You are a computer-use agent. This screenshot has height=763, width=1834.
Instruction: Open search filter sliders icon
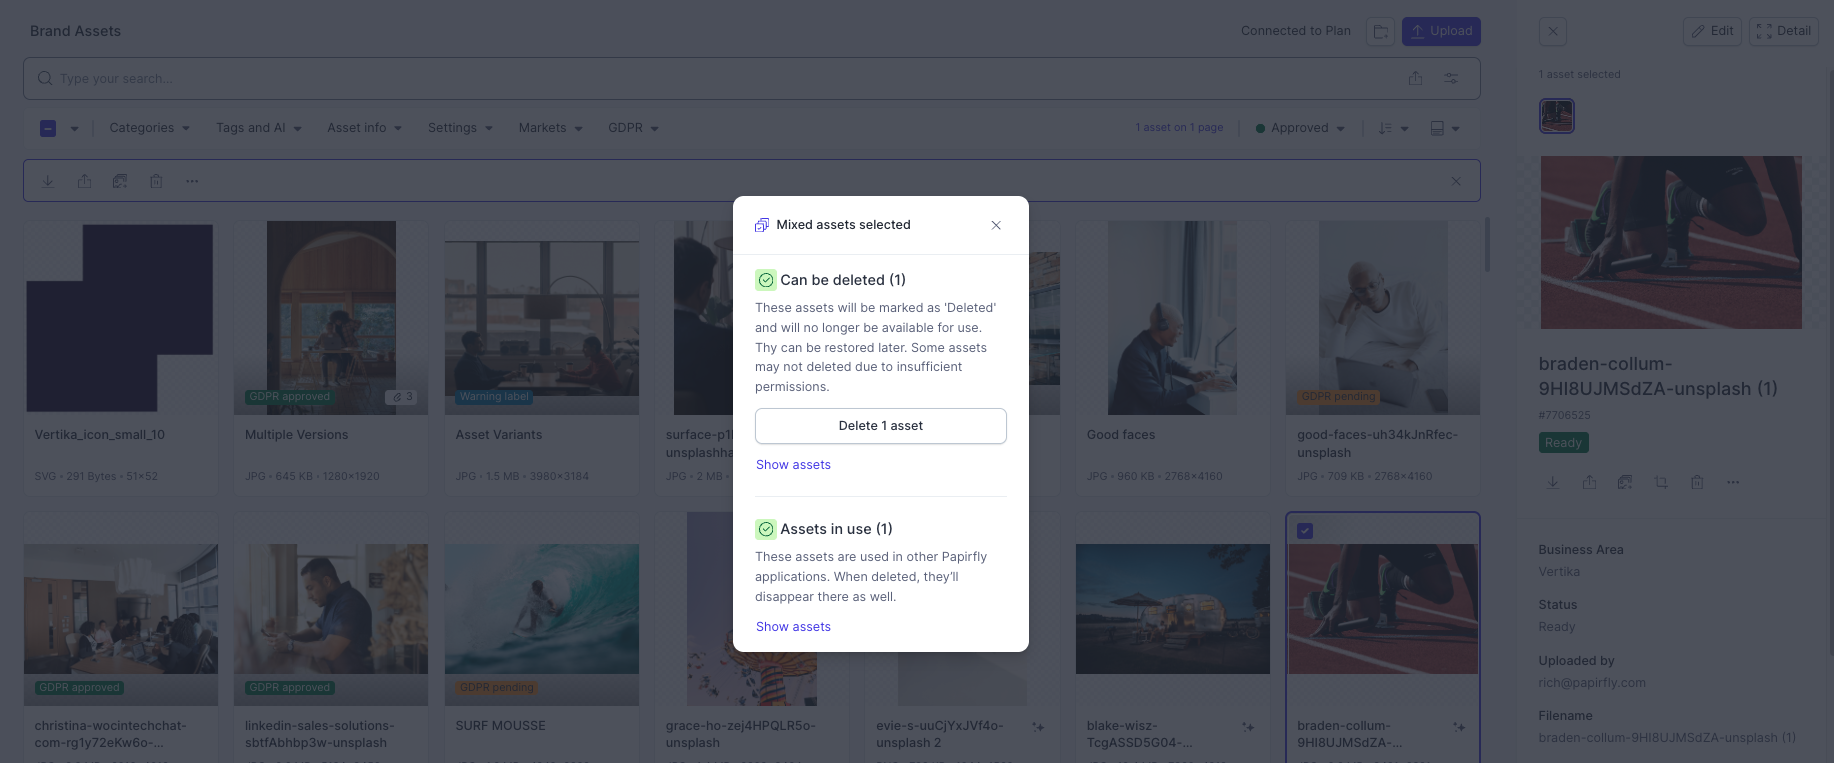[1451, 78]
